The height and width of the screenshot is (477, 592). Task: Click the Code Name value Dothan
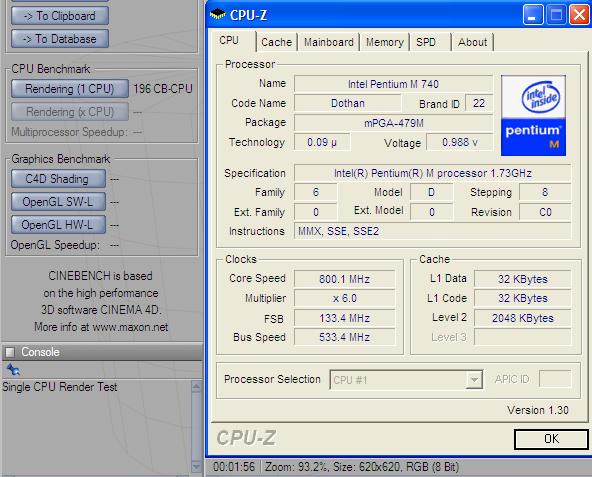click(347, 103)
